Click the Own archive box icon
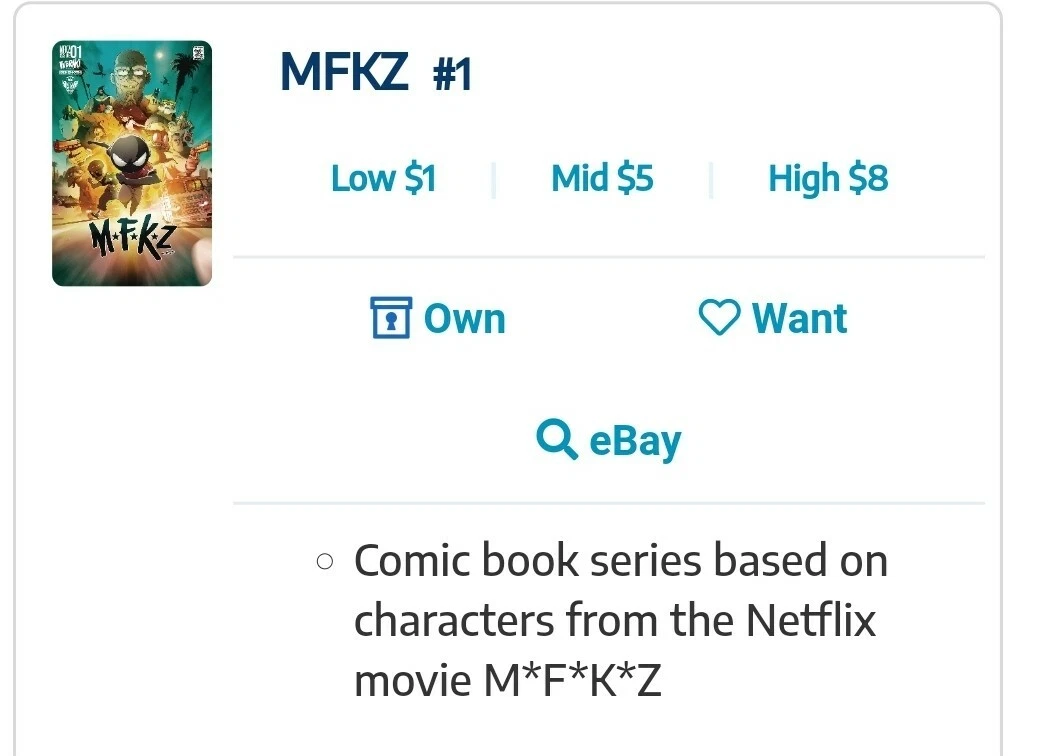 (x=391, y=318)
